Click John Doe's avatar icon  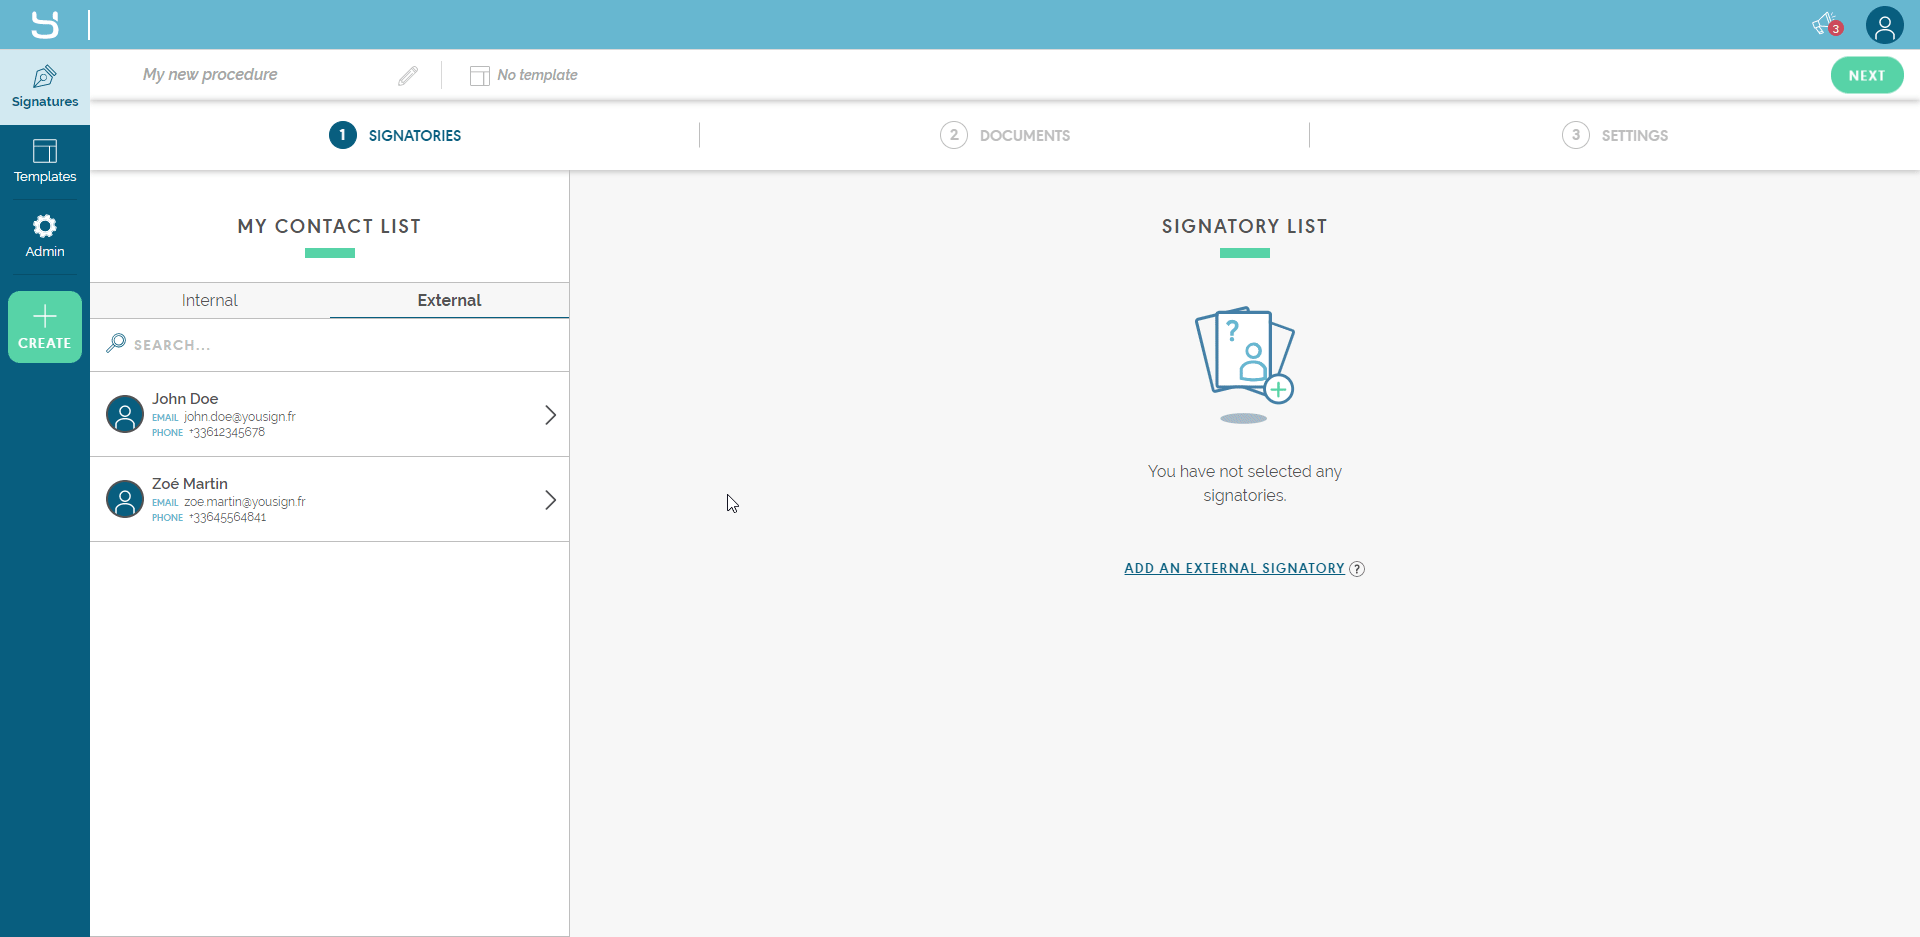[125, 414]
